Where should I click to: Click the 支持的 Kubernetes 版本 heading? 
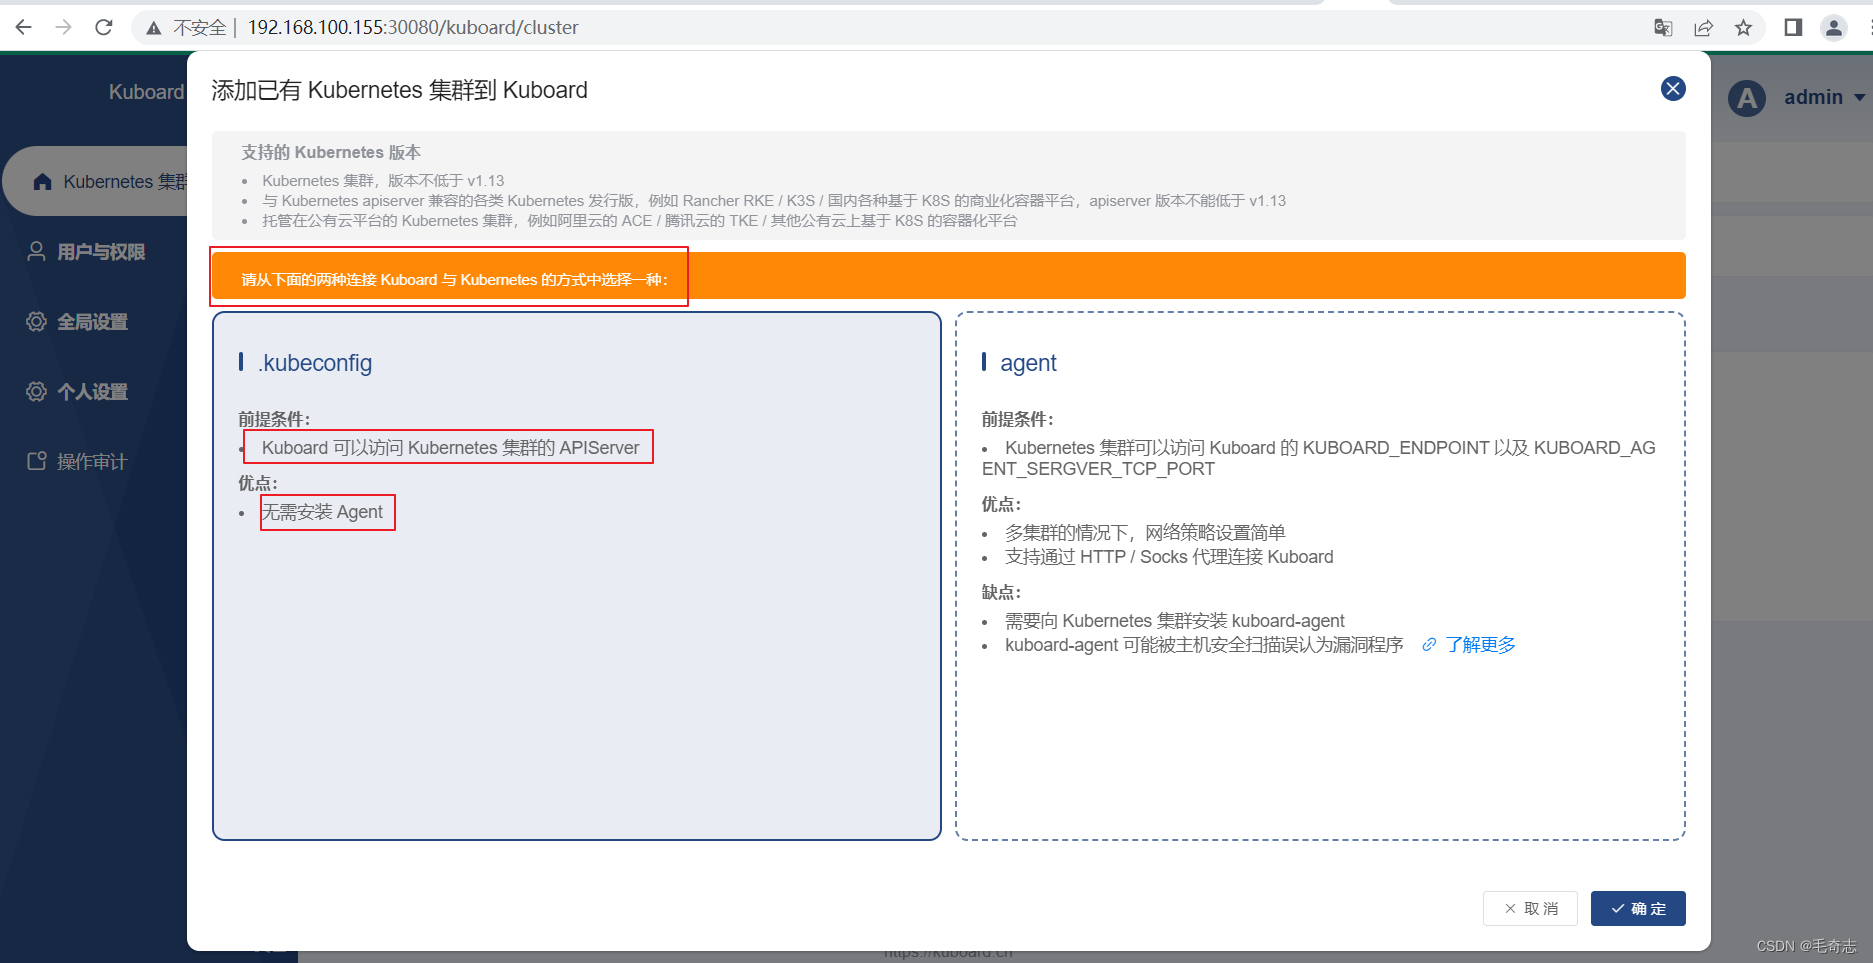331,152
